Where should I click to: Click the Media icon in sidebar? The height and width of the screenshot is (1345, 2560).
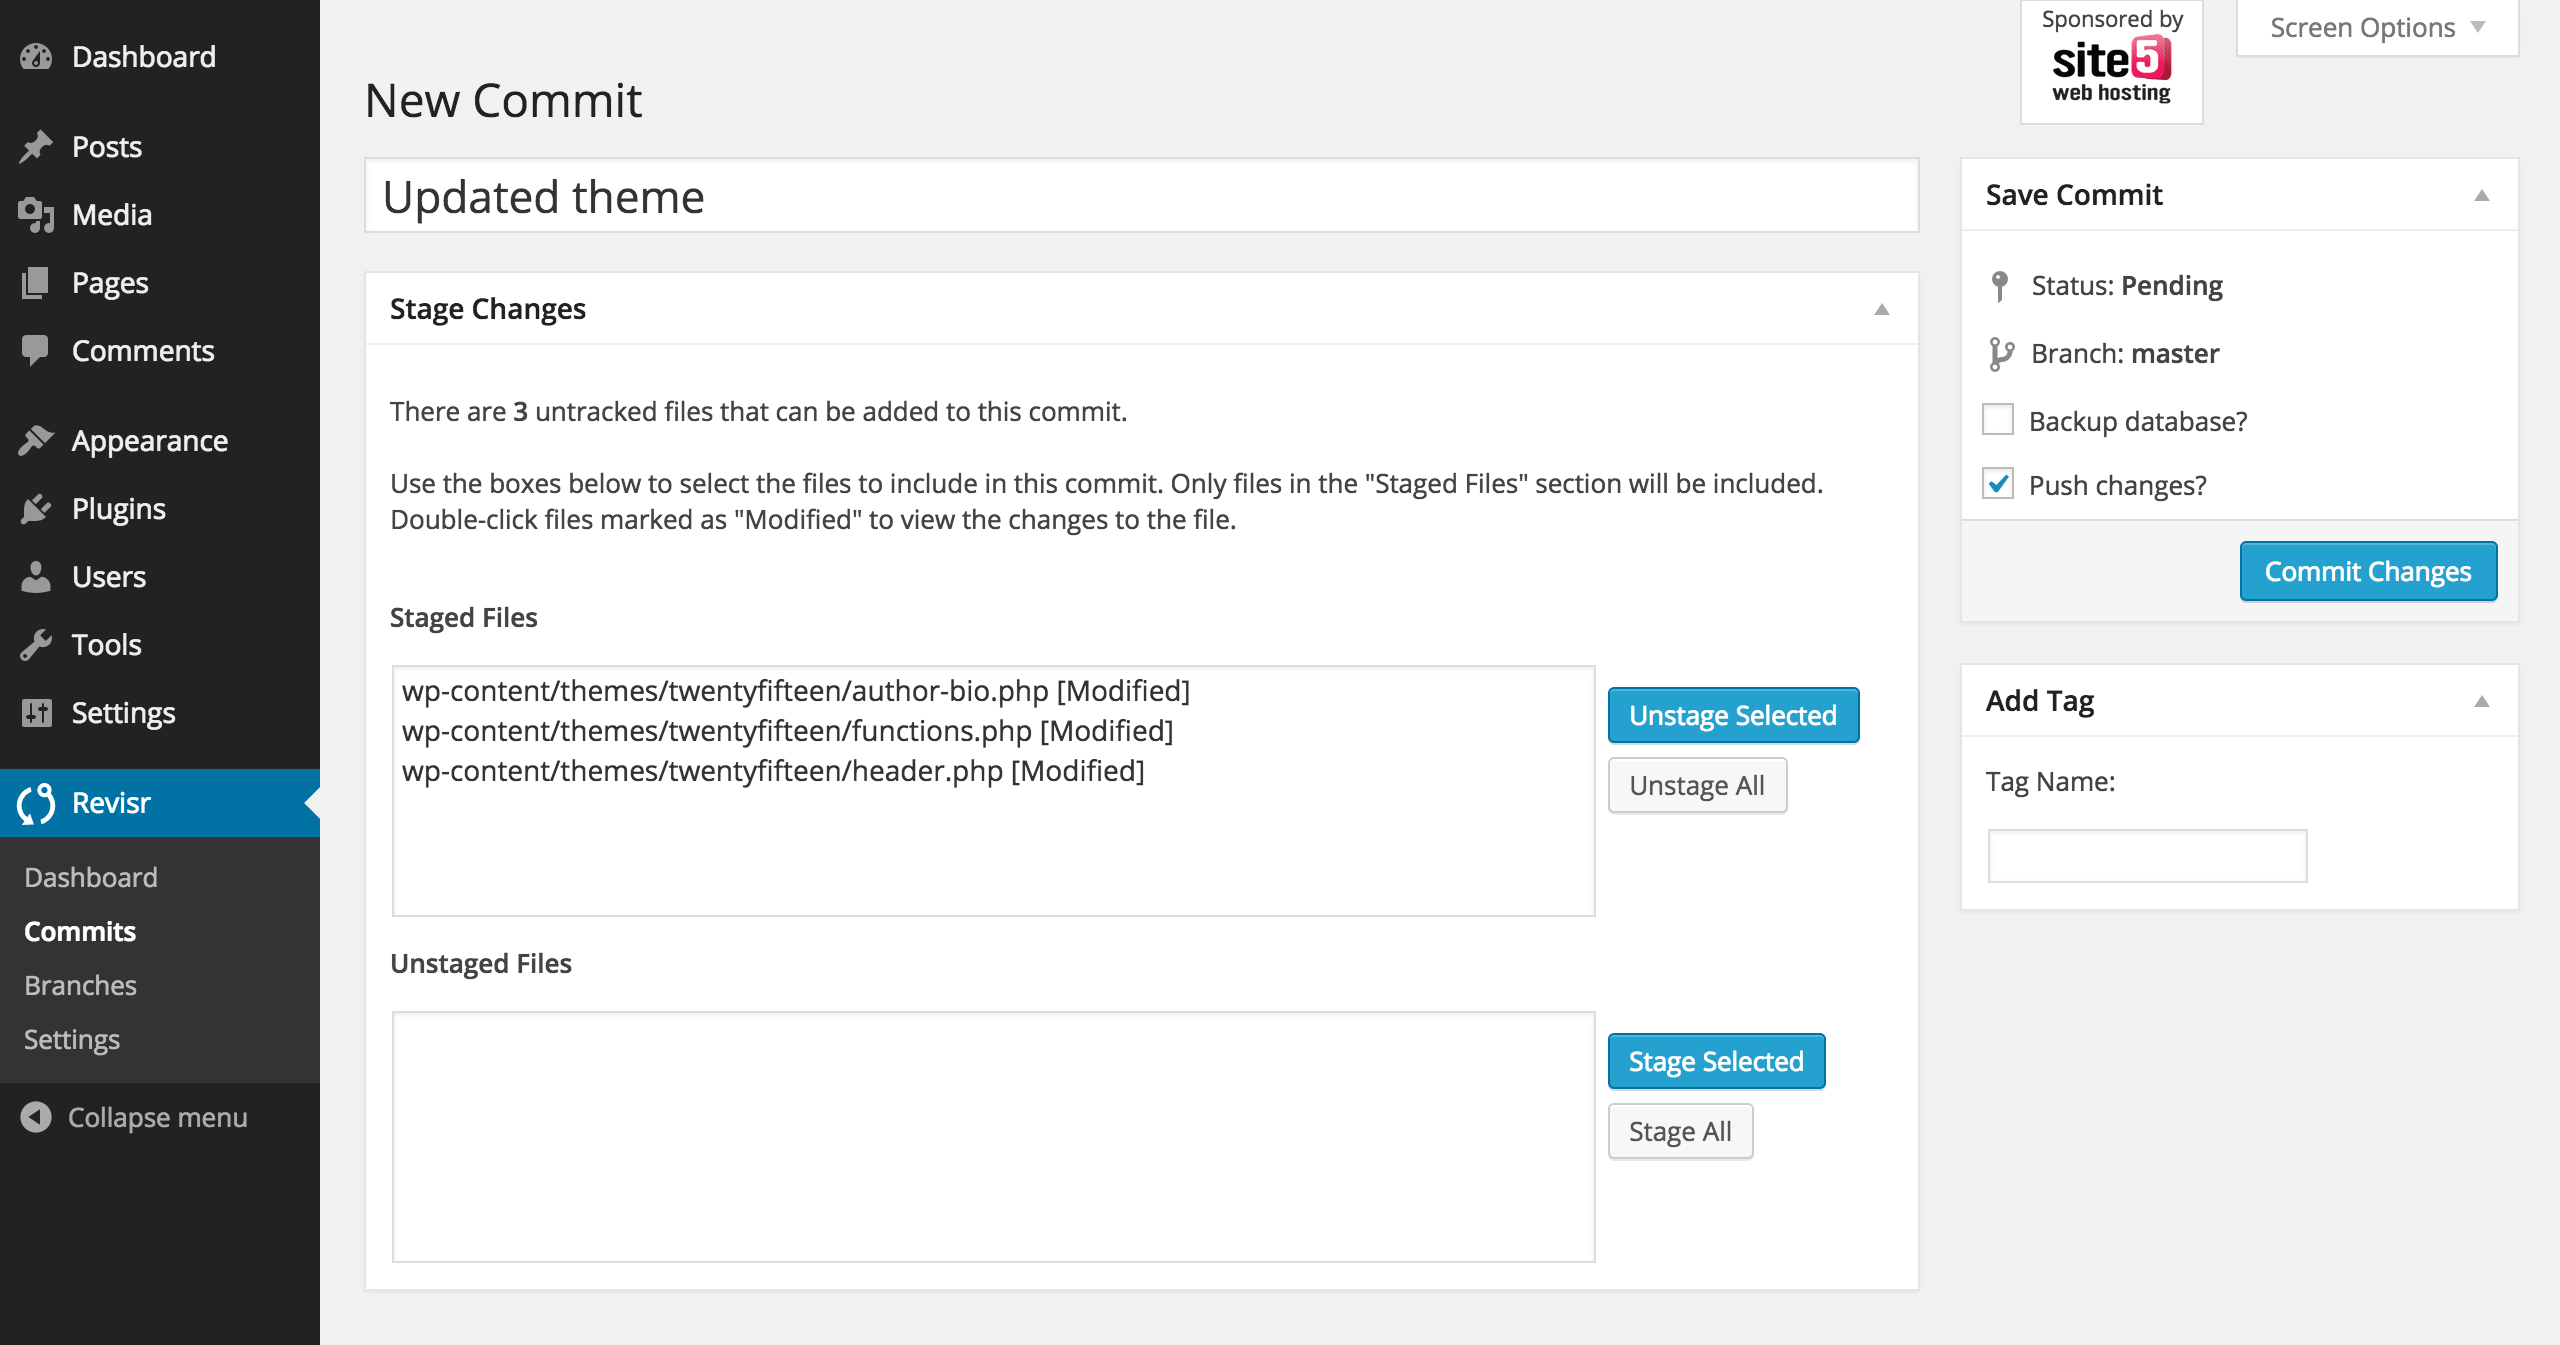[x=36, y=215]
